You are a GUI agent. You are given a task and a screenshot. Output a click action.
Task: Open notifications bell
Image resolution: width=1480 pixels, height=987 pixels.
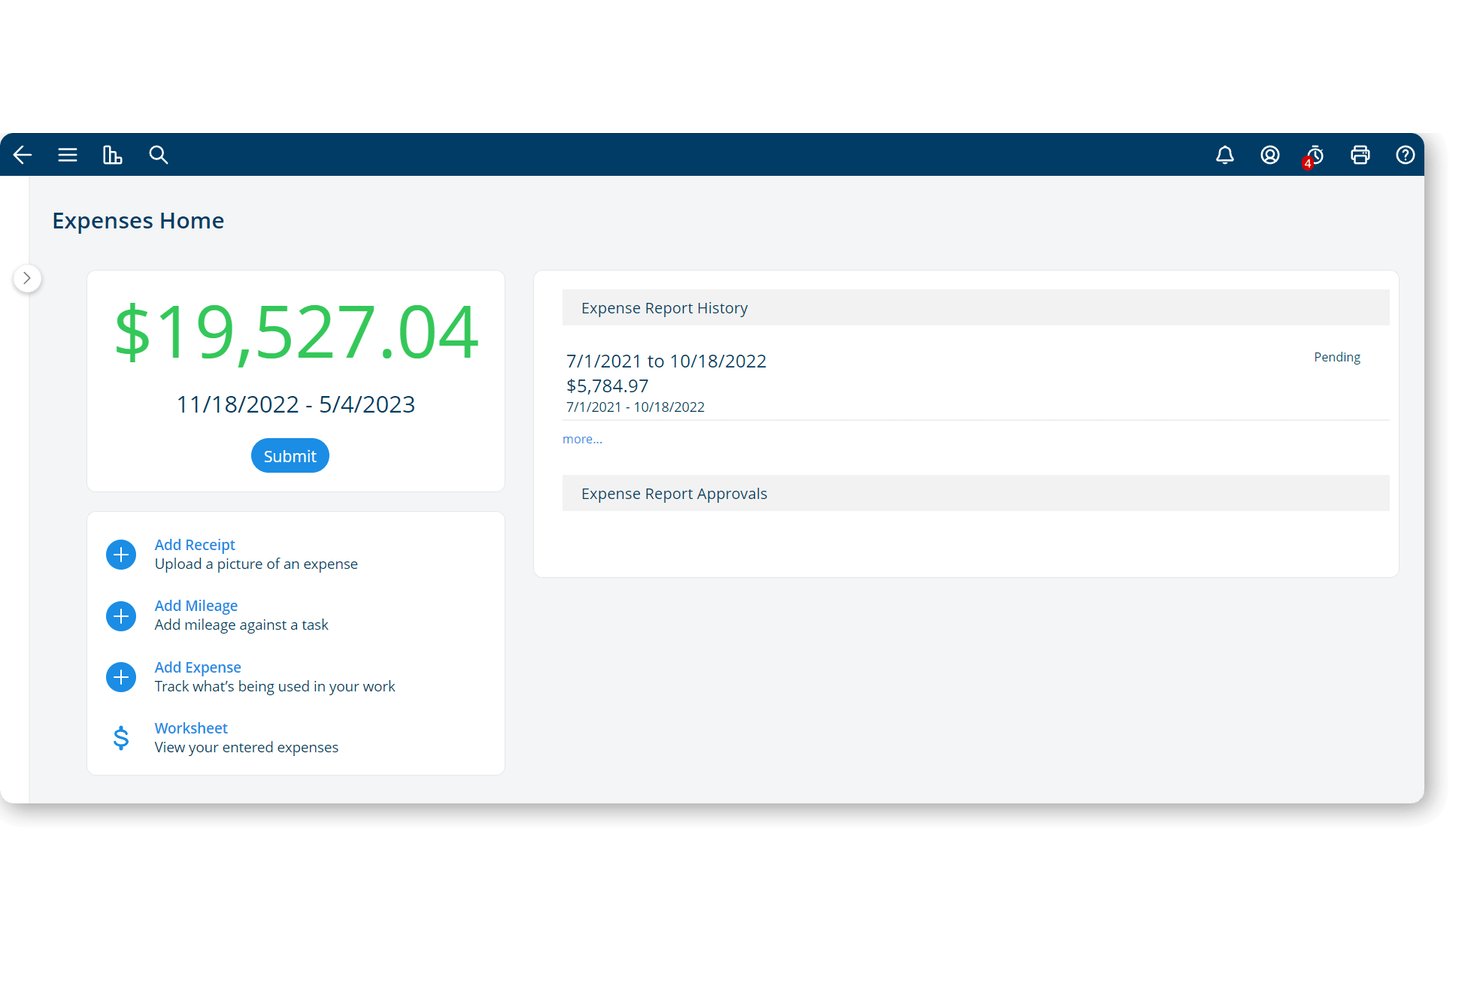tap(1224, 155)
